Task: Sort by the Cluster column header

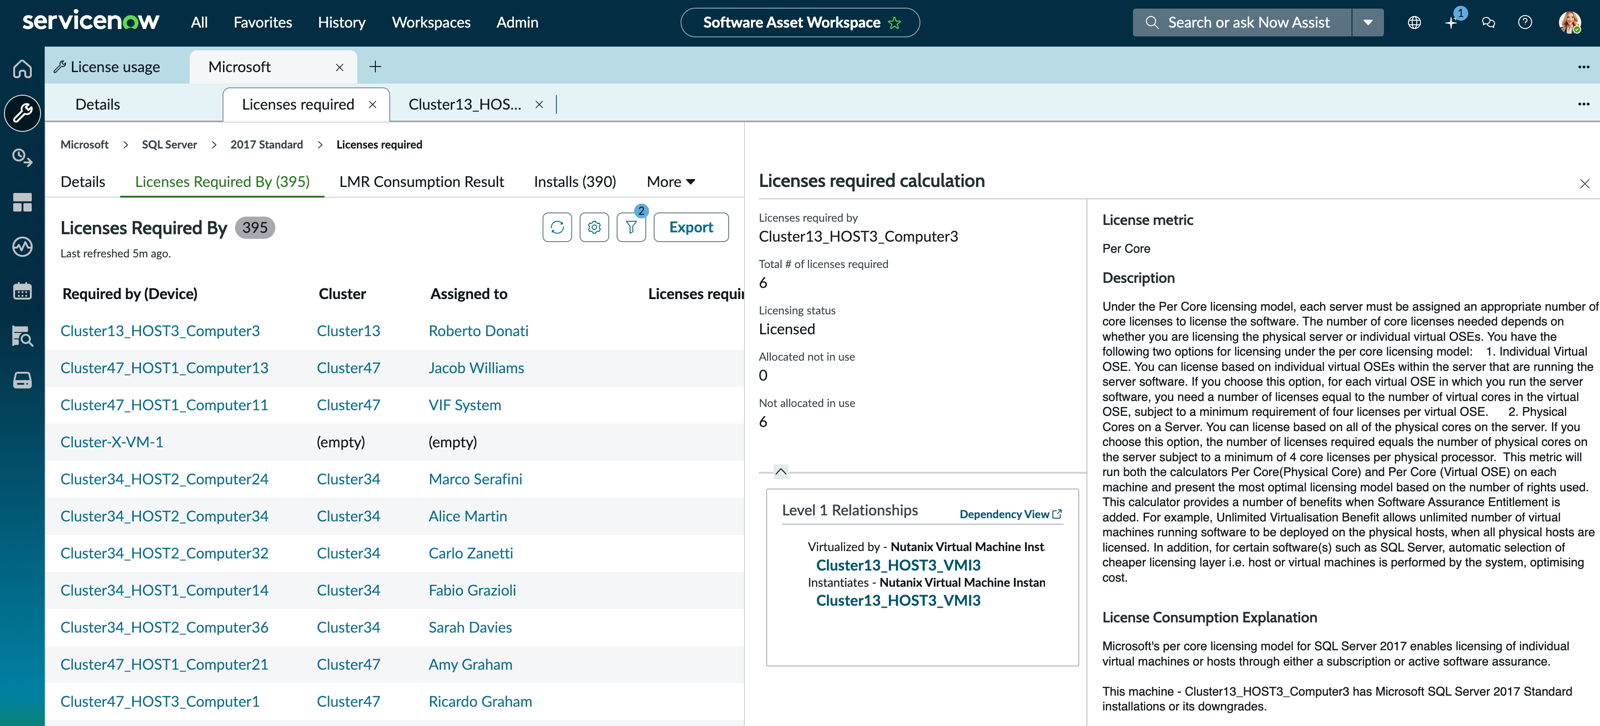Action: click(x=342, y=294)
